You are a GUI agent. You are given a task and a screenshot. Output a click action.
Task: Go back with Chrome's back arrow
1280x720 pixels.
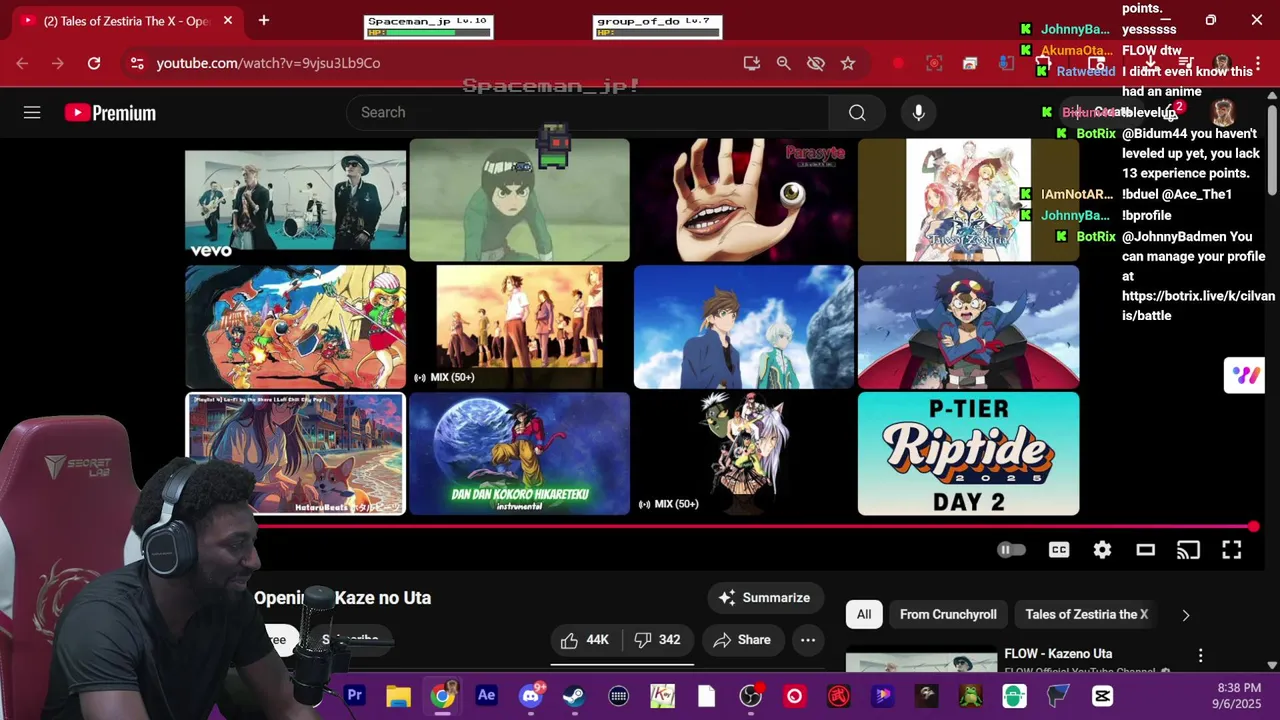22,63
